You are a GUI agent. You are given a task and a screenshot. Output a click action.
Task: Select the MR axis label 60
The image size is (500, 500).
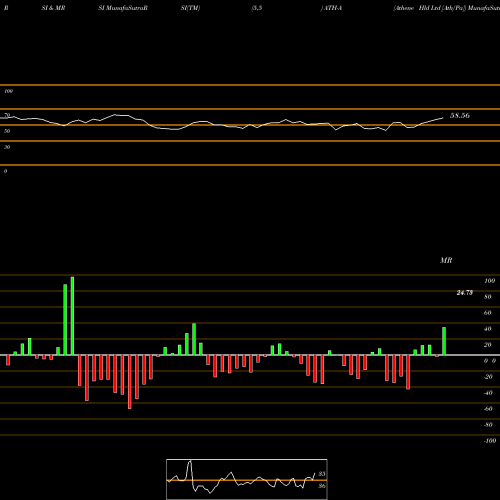pyautogui.click(x=487, y=313)
